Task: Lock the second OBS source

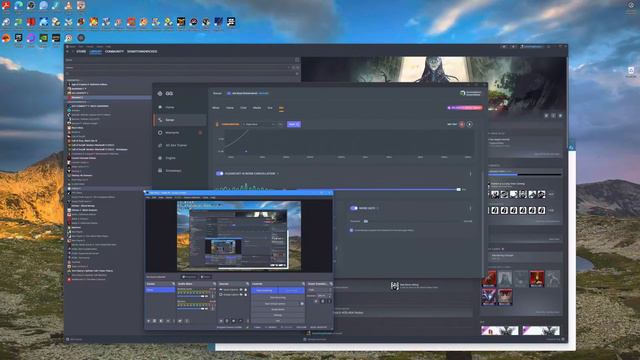Action: coord(246,295)
